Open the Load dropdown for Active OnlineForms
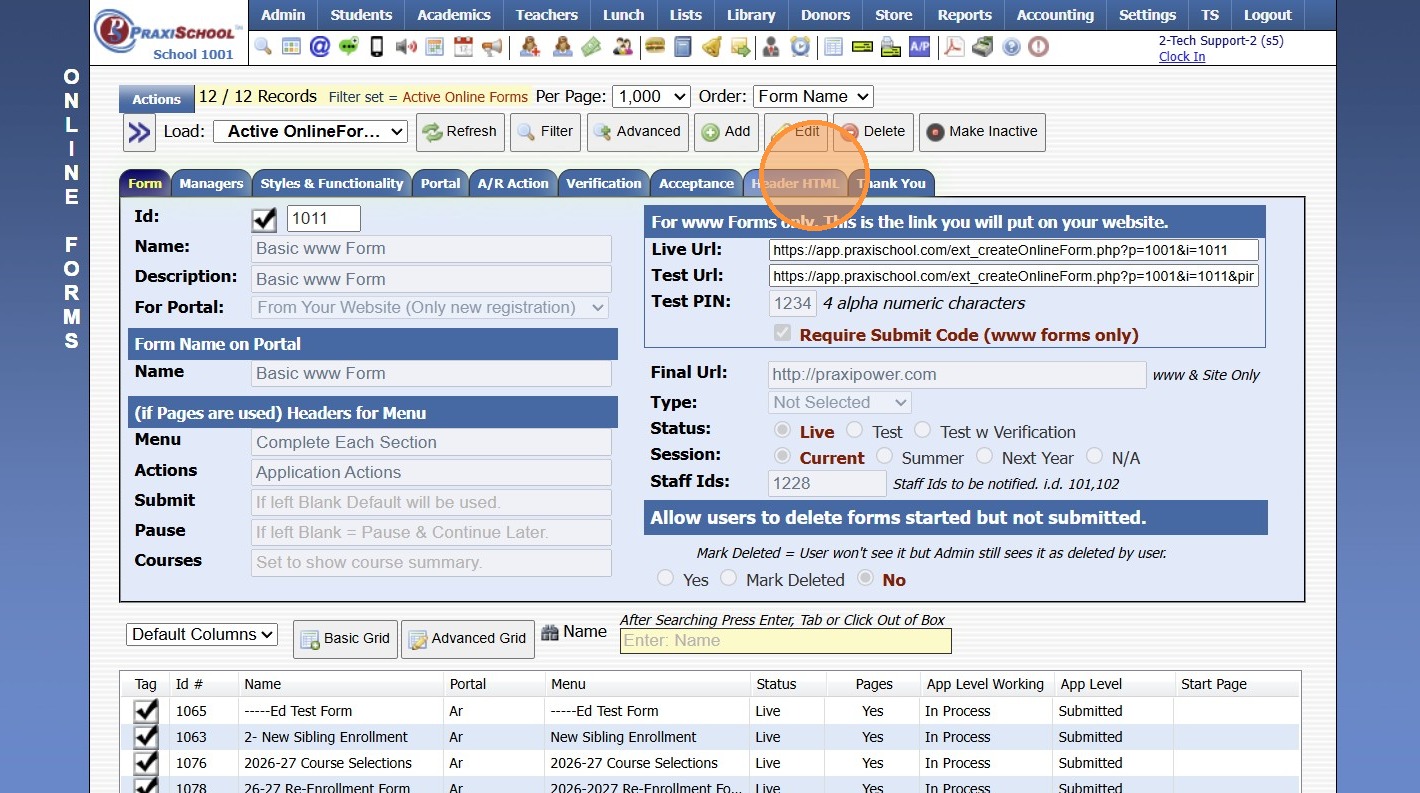This screenshot has height=793, width=1420. point(311,131)
